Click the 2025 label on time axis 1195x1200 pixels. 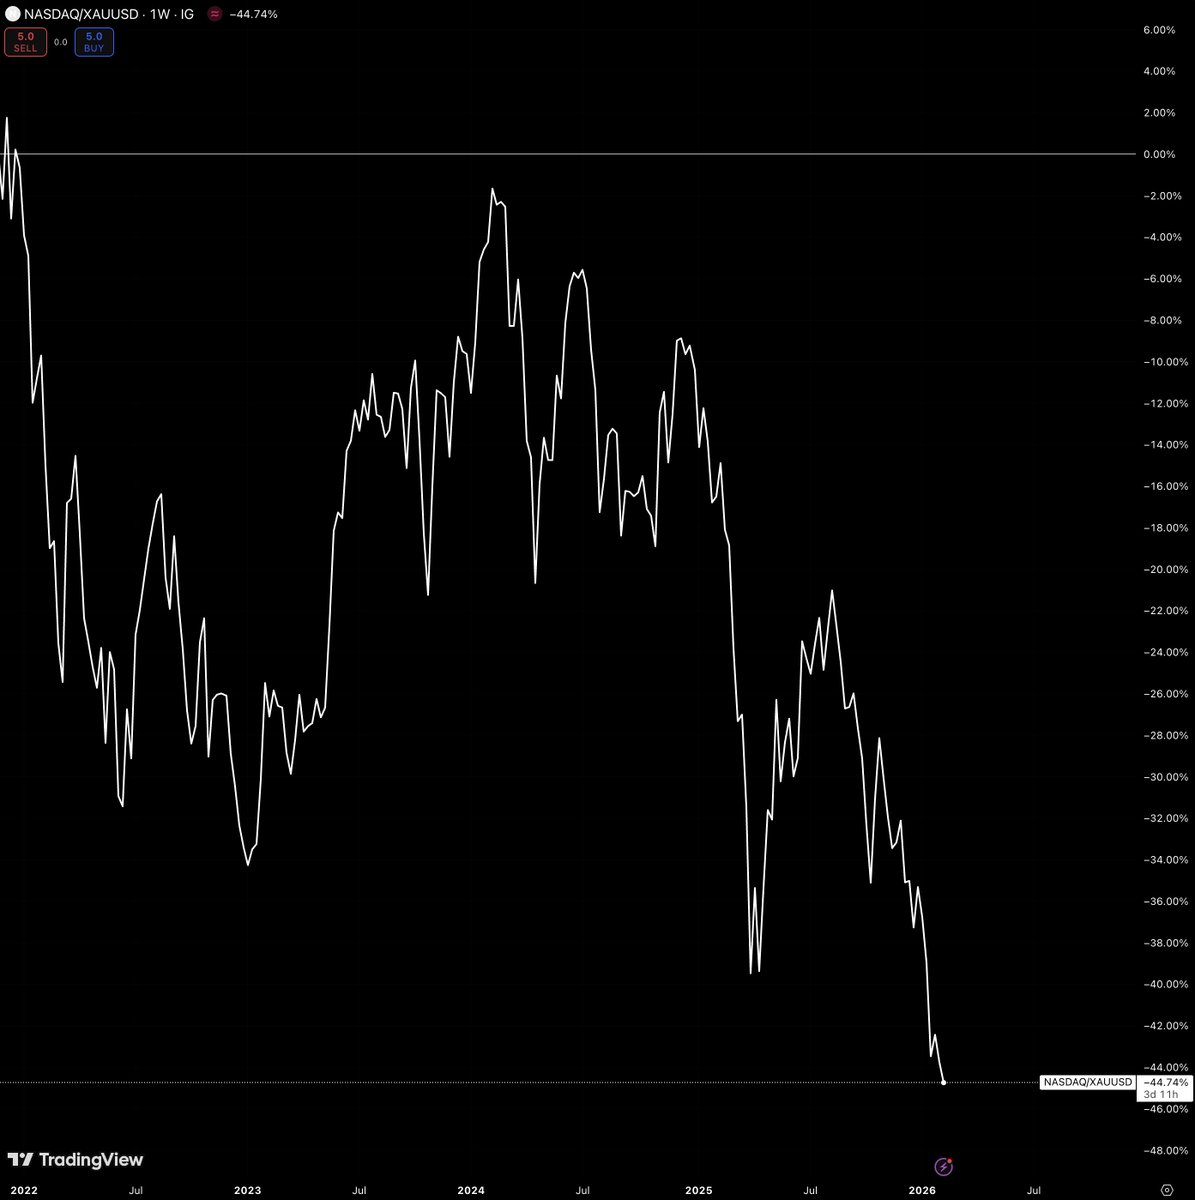pyautogui.click(x=698, y=1190)
